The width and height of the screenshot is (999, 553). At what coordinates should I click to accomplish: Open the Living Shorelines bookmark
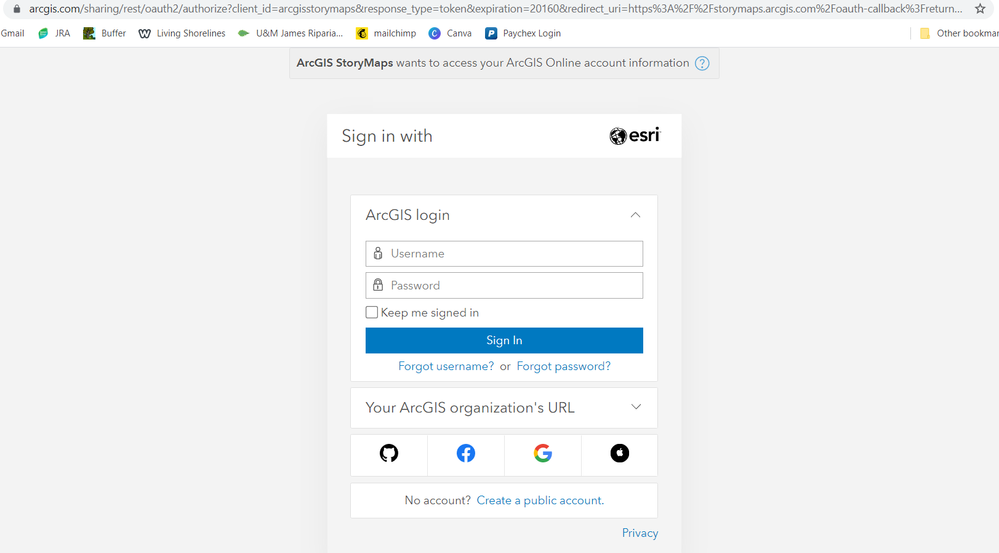(x=182, y=33)
